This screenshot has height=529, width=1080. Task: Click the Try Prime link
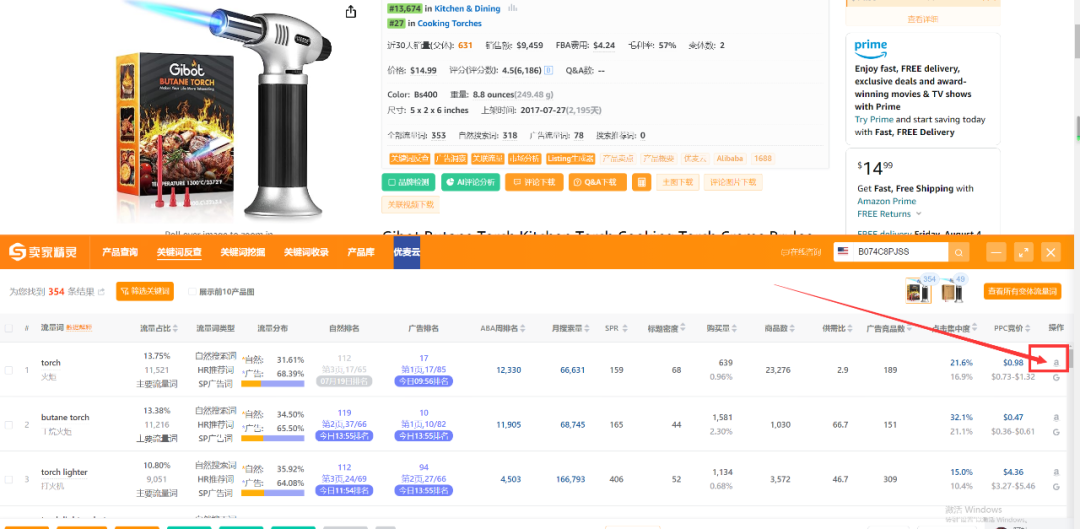pos(874,119)
